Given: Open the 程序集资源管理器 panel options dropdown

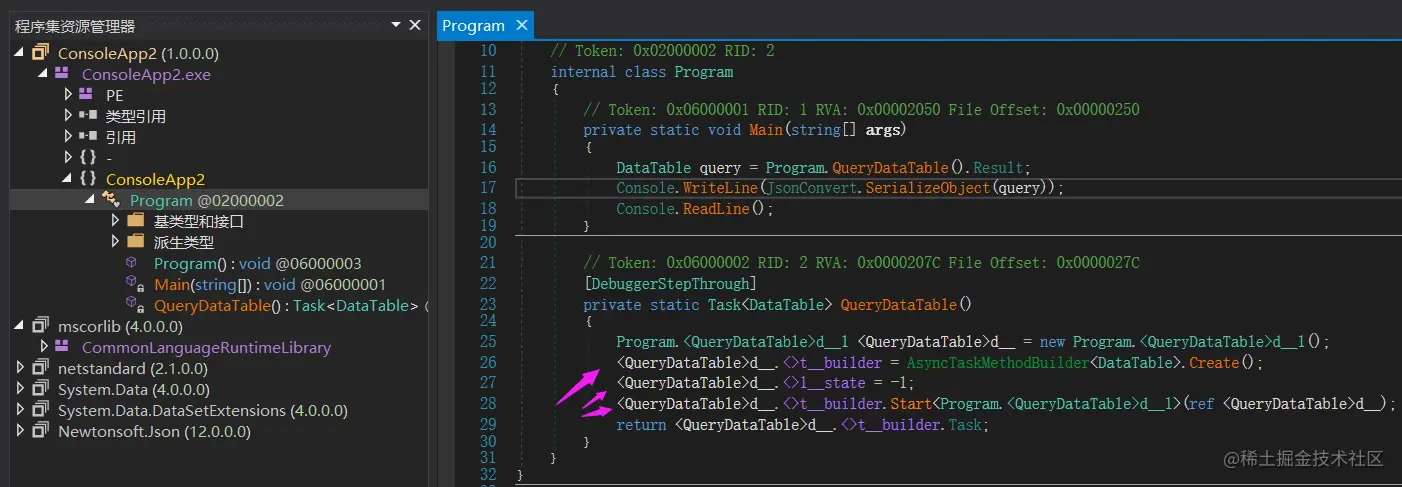Looking at the screenshot, I should [x=396, y=24].
